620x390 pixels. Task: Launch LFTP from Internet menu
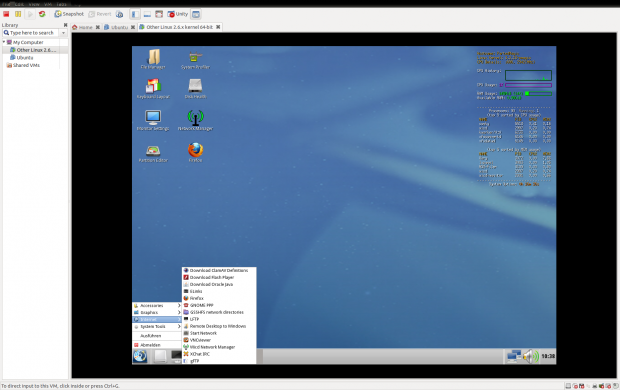219,319
